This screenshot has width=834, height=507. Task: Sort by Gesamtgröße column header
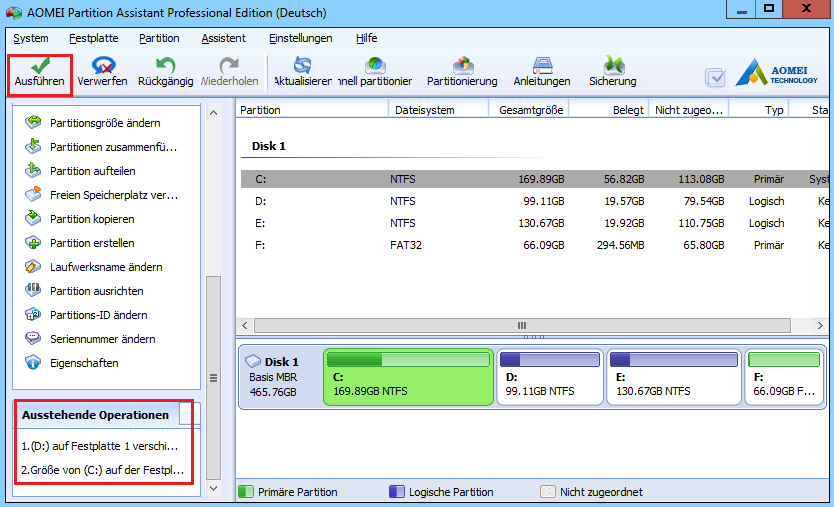click(529, 110)
